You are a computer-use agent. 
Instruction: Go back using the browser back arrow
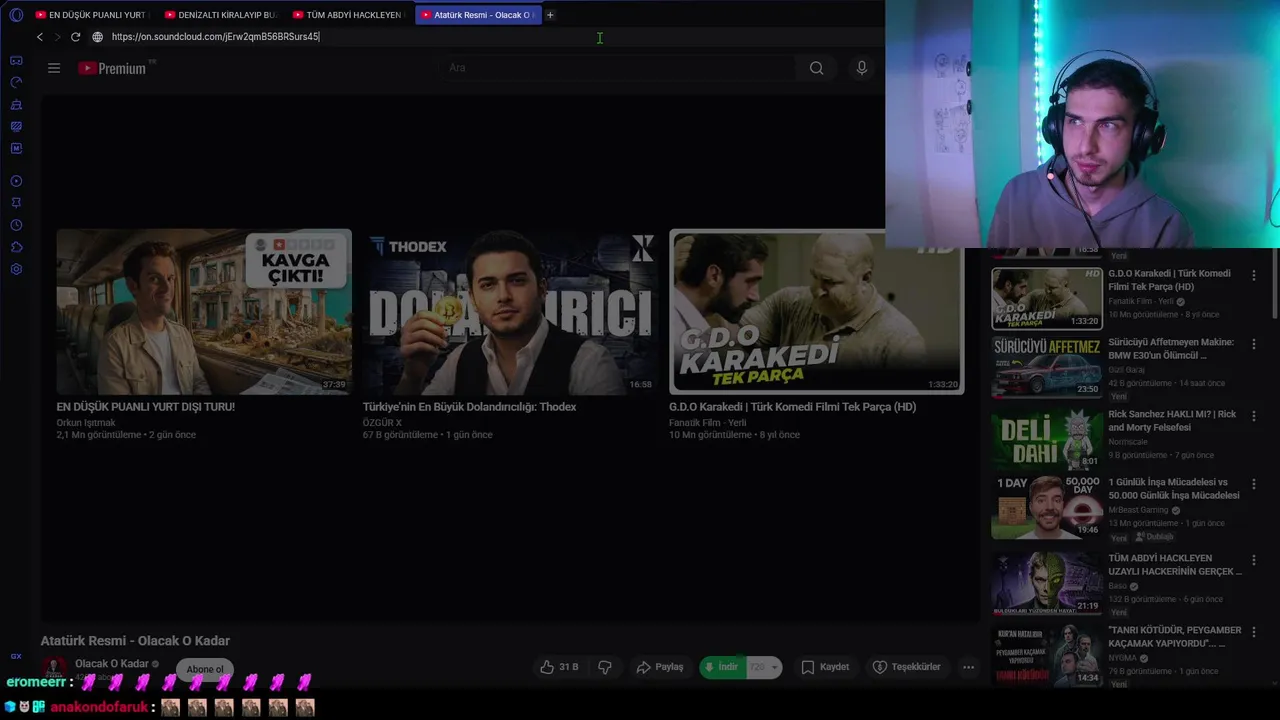click(x=39, y=37)
